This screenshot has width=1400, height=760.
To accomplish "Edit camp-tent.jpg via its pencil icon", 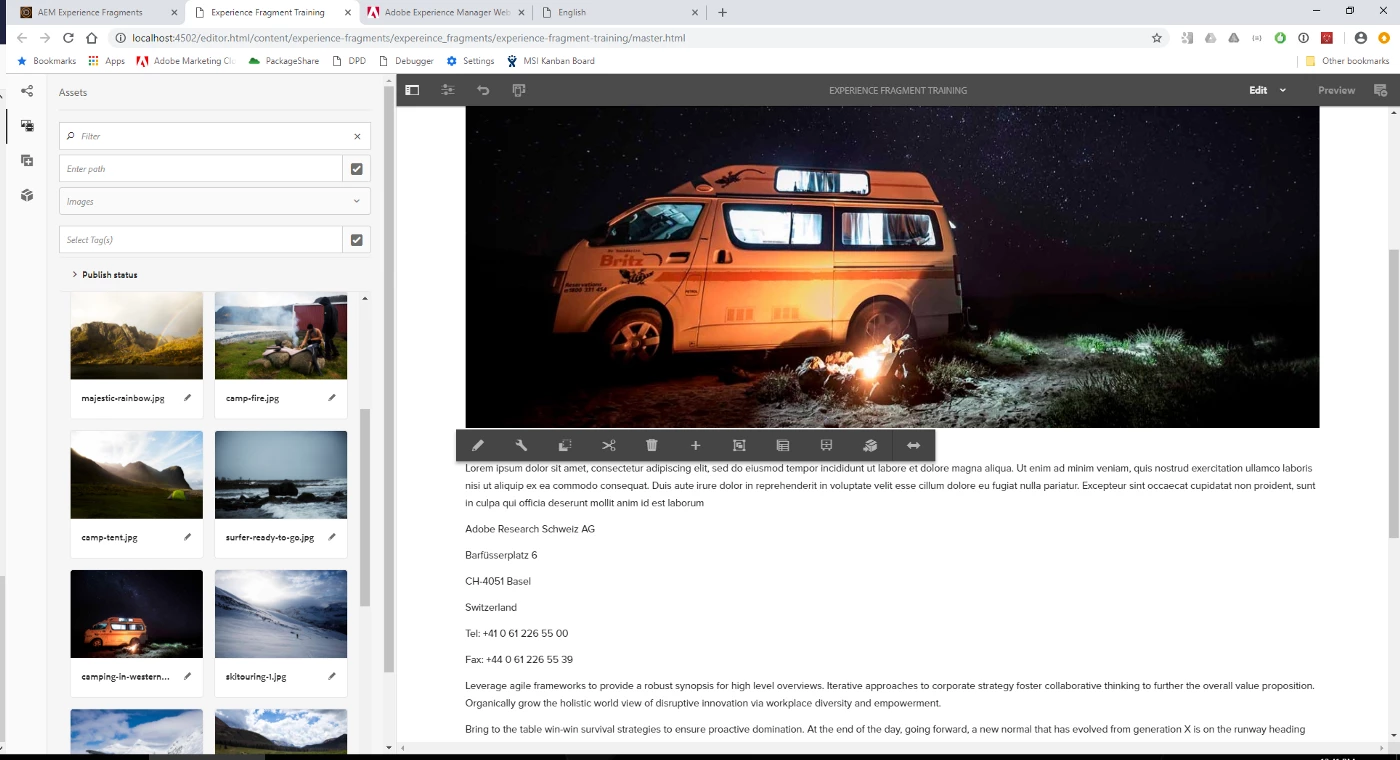I will pos(187,537).
